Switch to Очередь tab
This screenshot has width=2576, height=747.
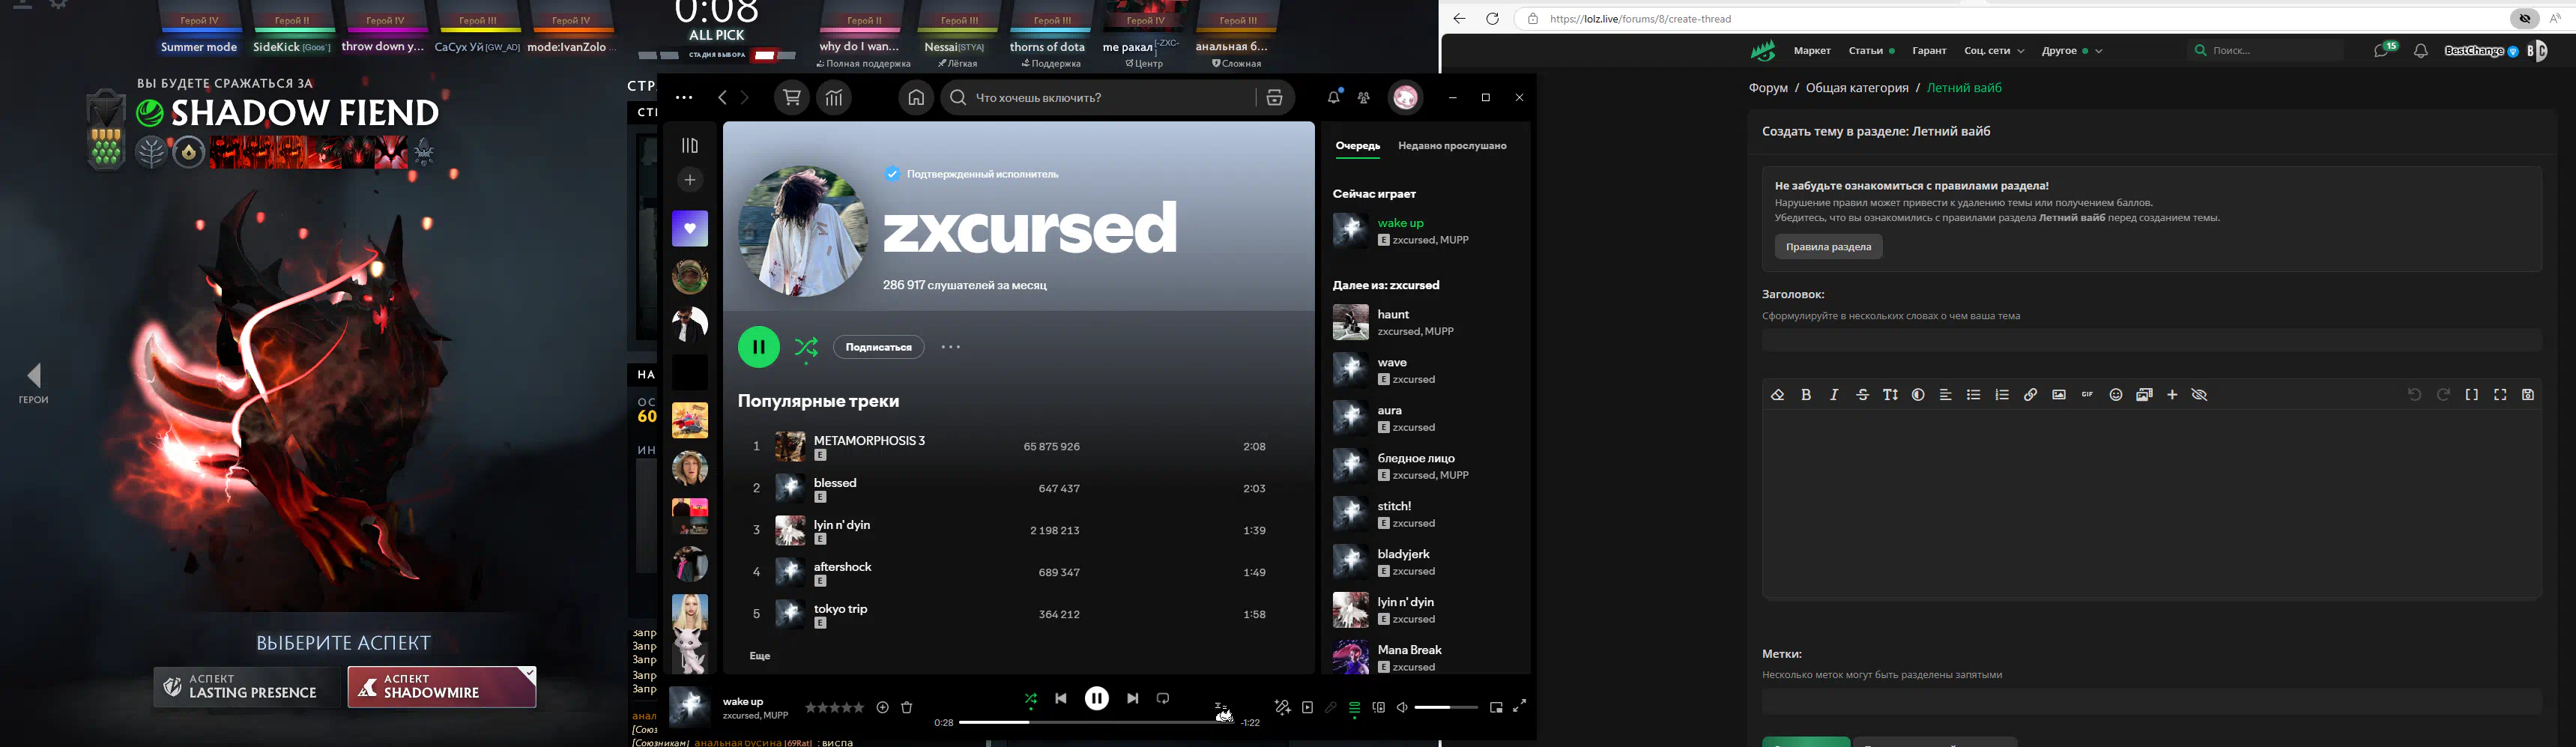[x=1358, y=146]
